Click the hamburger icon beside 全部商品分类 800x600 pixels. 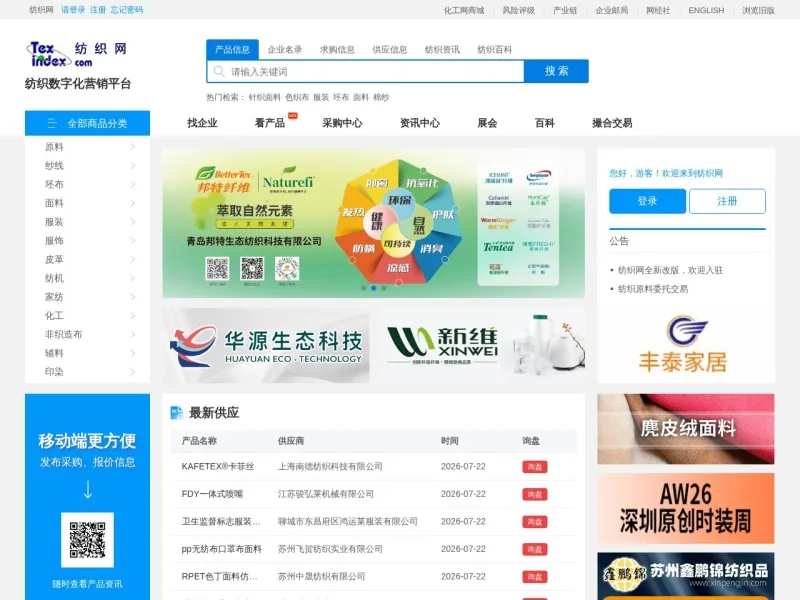coord(52,123)
